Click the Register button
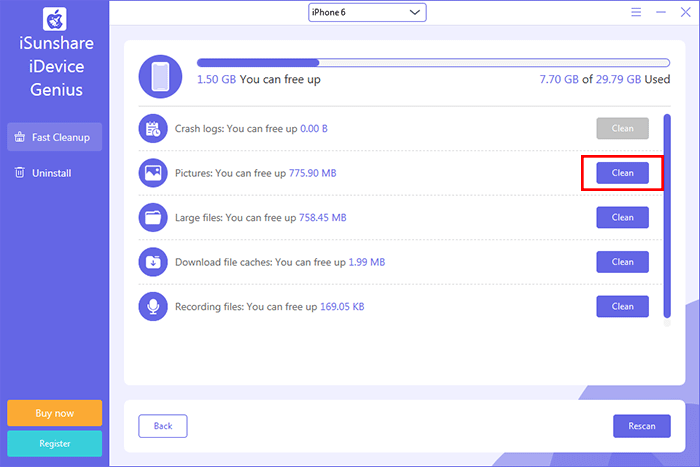The height and width of the screenshot is (467, 700). click(54, 443)
